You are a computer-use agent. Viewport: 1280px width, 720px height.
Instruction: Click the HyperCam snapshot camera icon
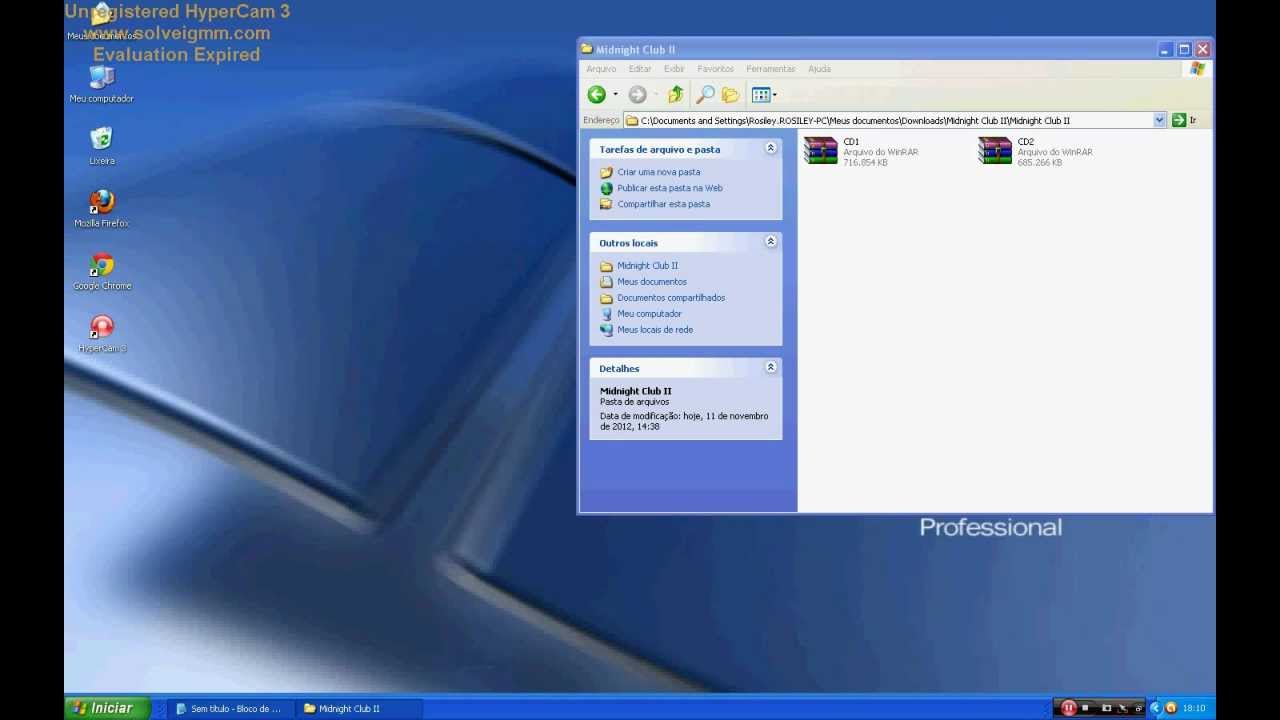1106,708
